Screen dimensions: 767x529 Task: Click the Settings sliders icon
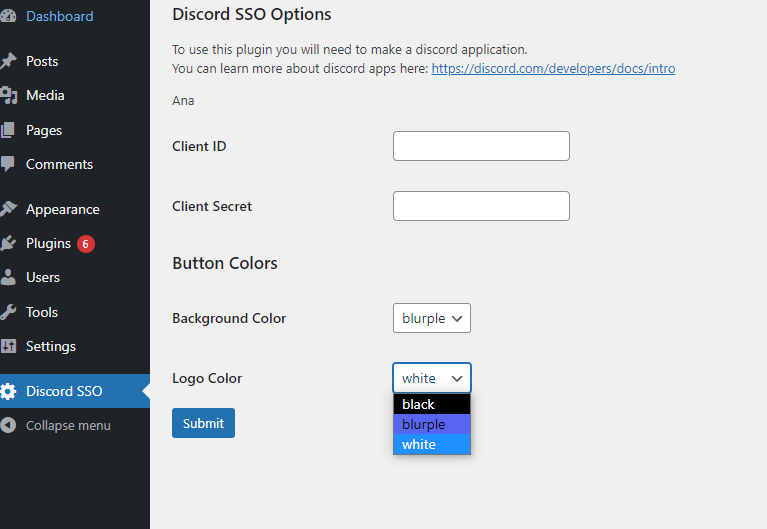click(8, 346)
